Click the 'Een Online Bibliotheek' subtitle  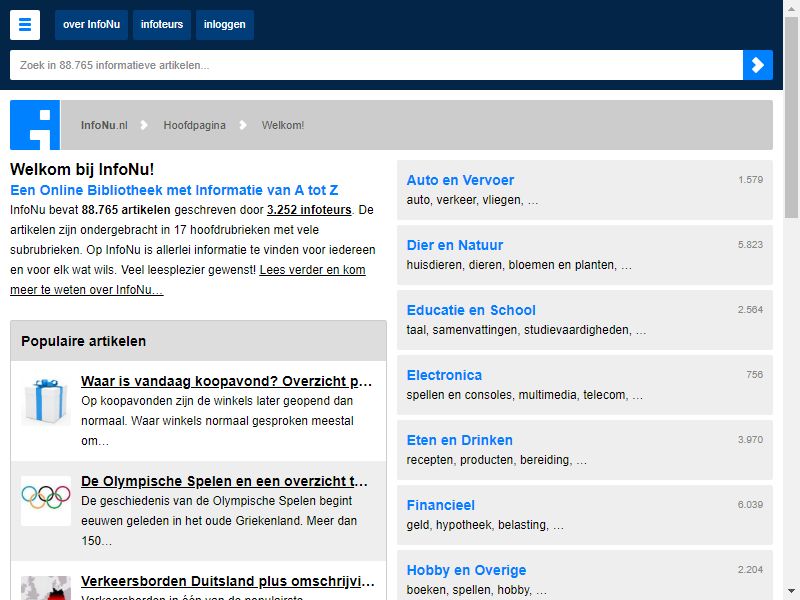tap(174, 190)
